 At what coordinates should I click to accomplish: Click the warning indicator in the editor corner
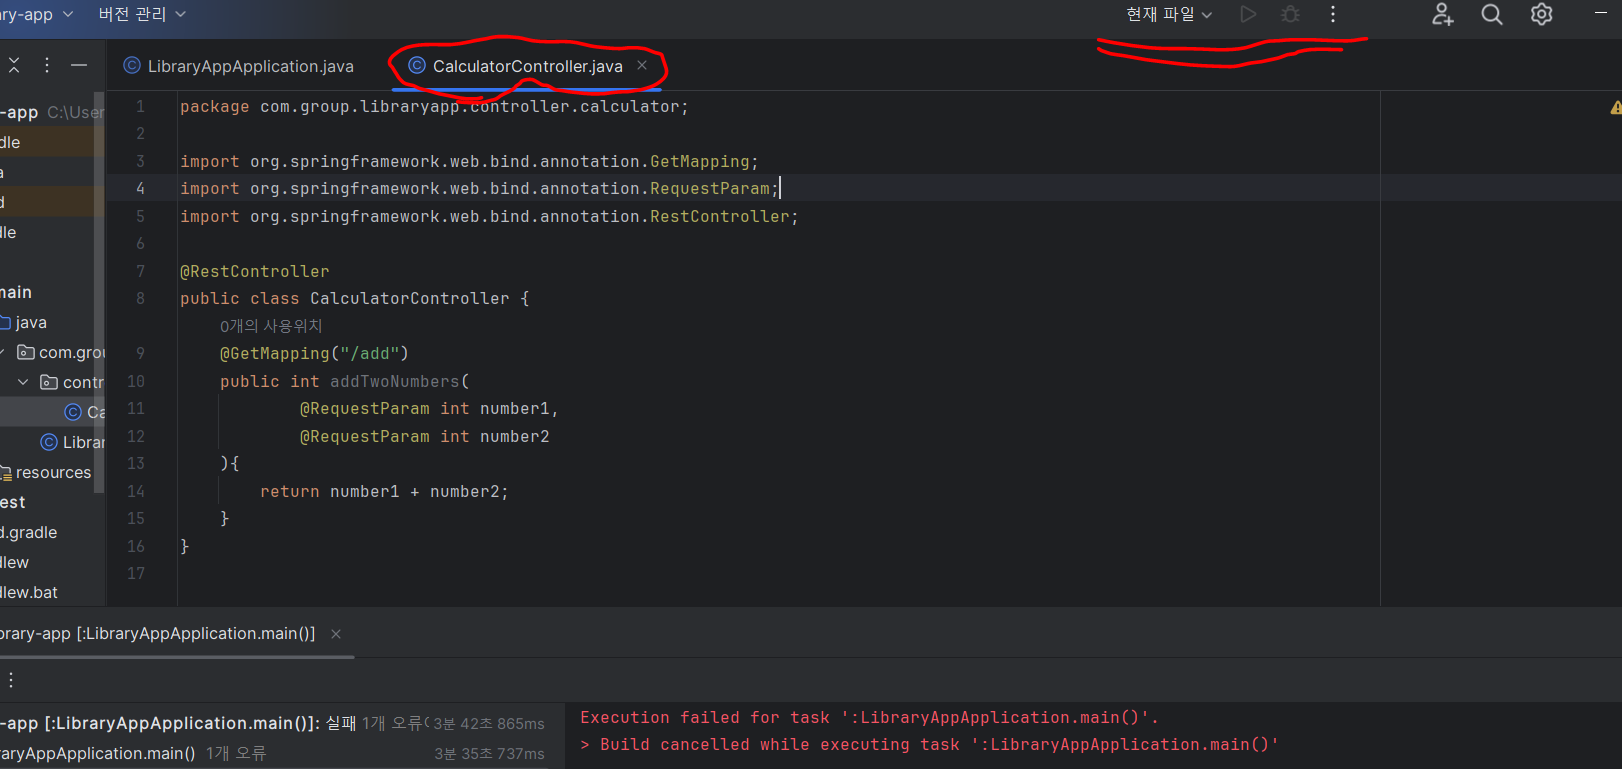[x=1615, y=107]
